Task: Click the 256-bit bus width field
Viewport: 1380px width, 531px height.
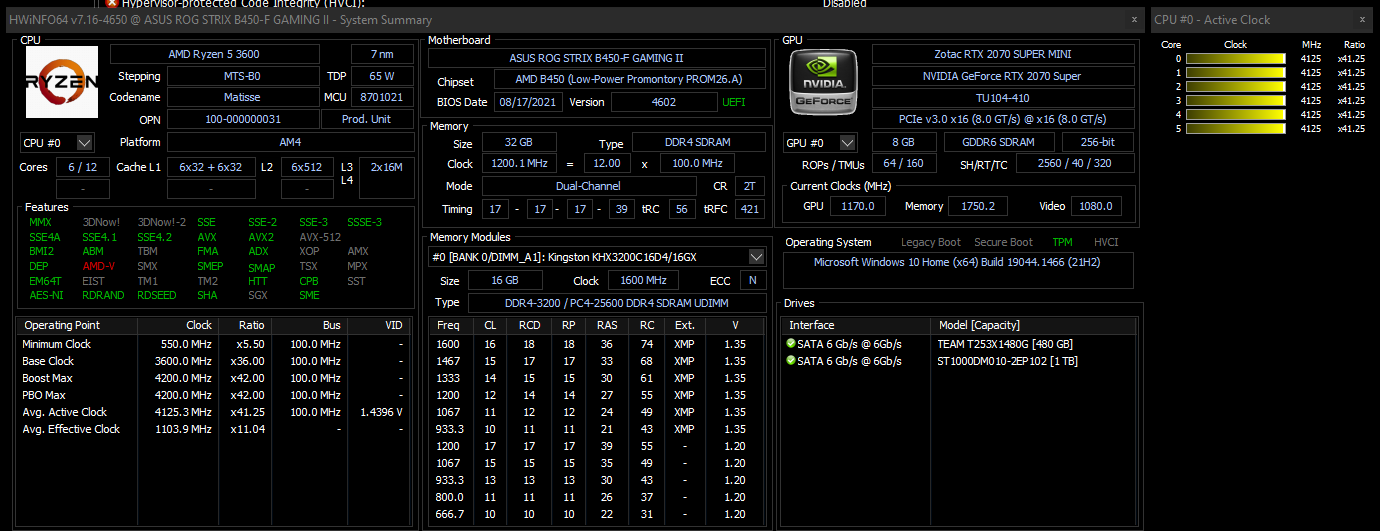Action: (1098, 142)
